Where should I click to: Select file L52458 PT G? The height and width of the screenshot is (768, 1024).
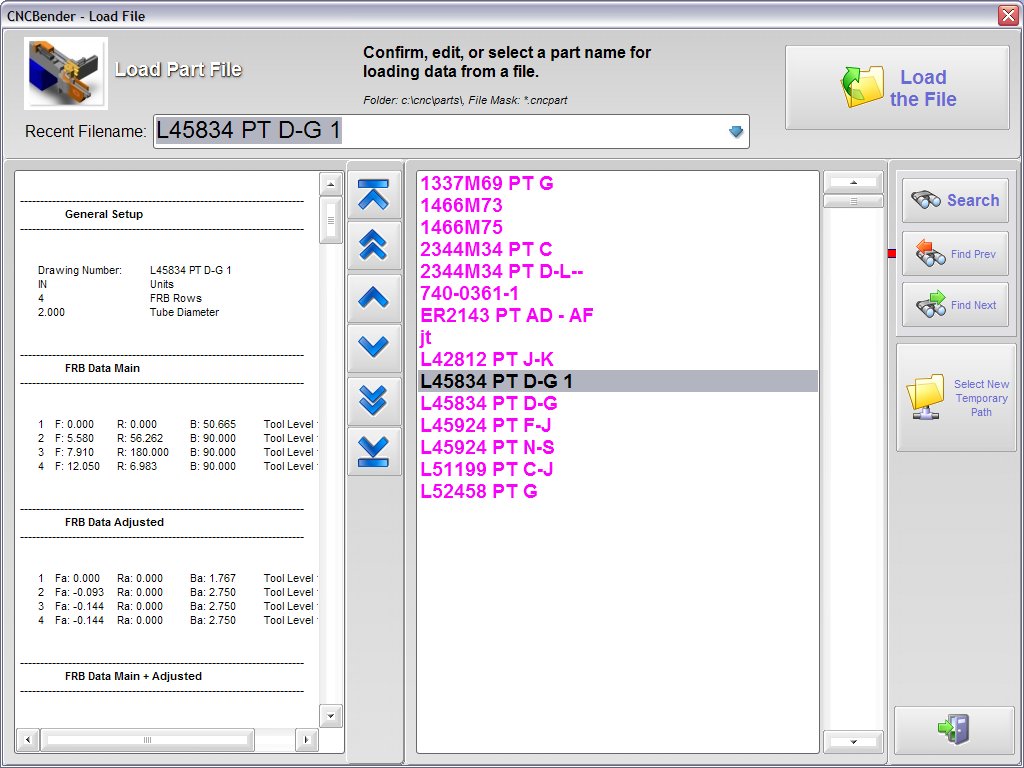click(x=479, y=491)
